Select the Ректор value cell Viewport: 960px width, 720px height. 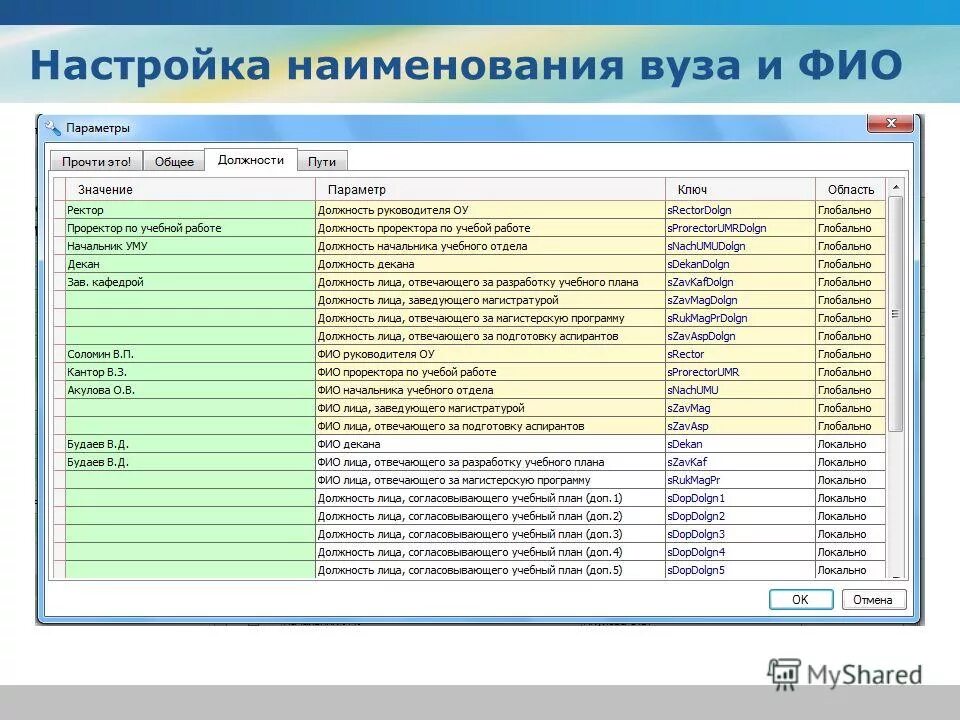point(190,210)
